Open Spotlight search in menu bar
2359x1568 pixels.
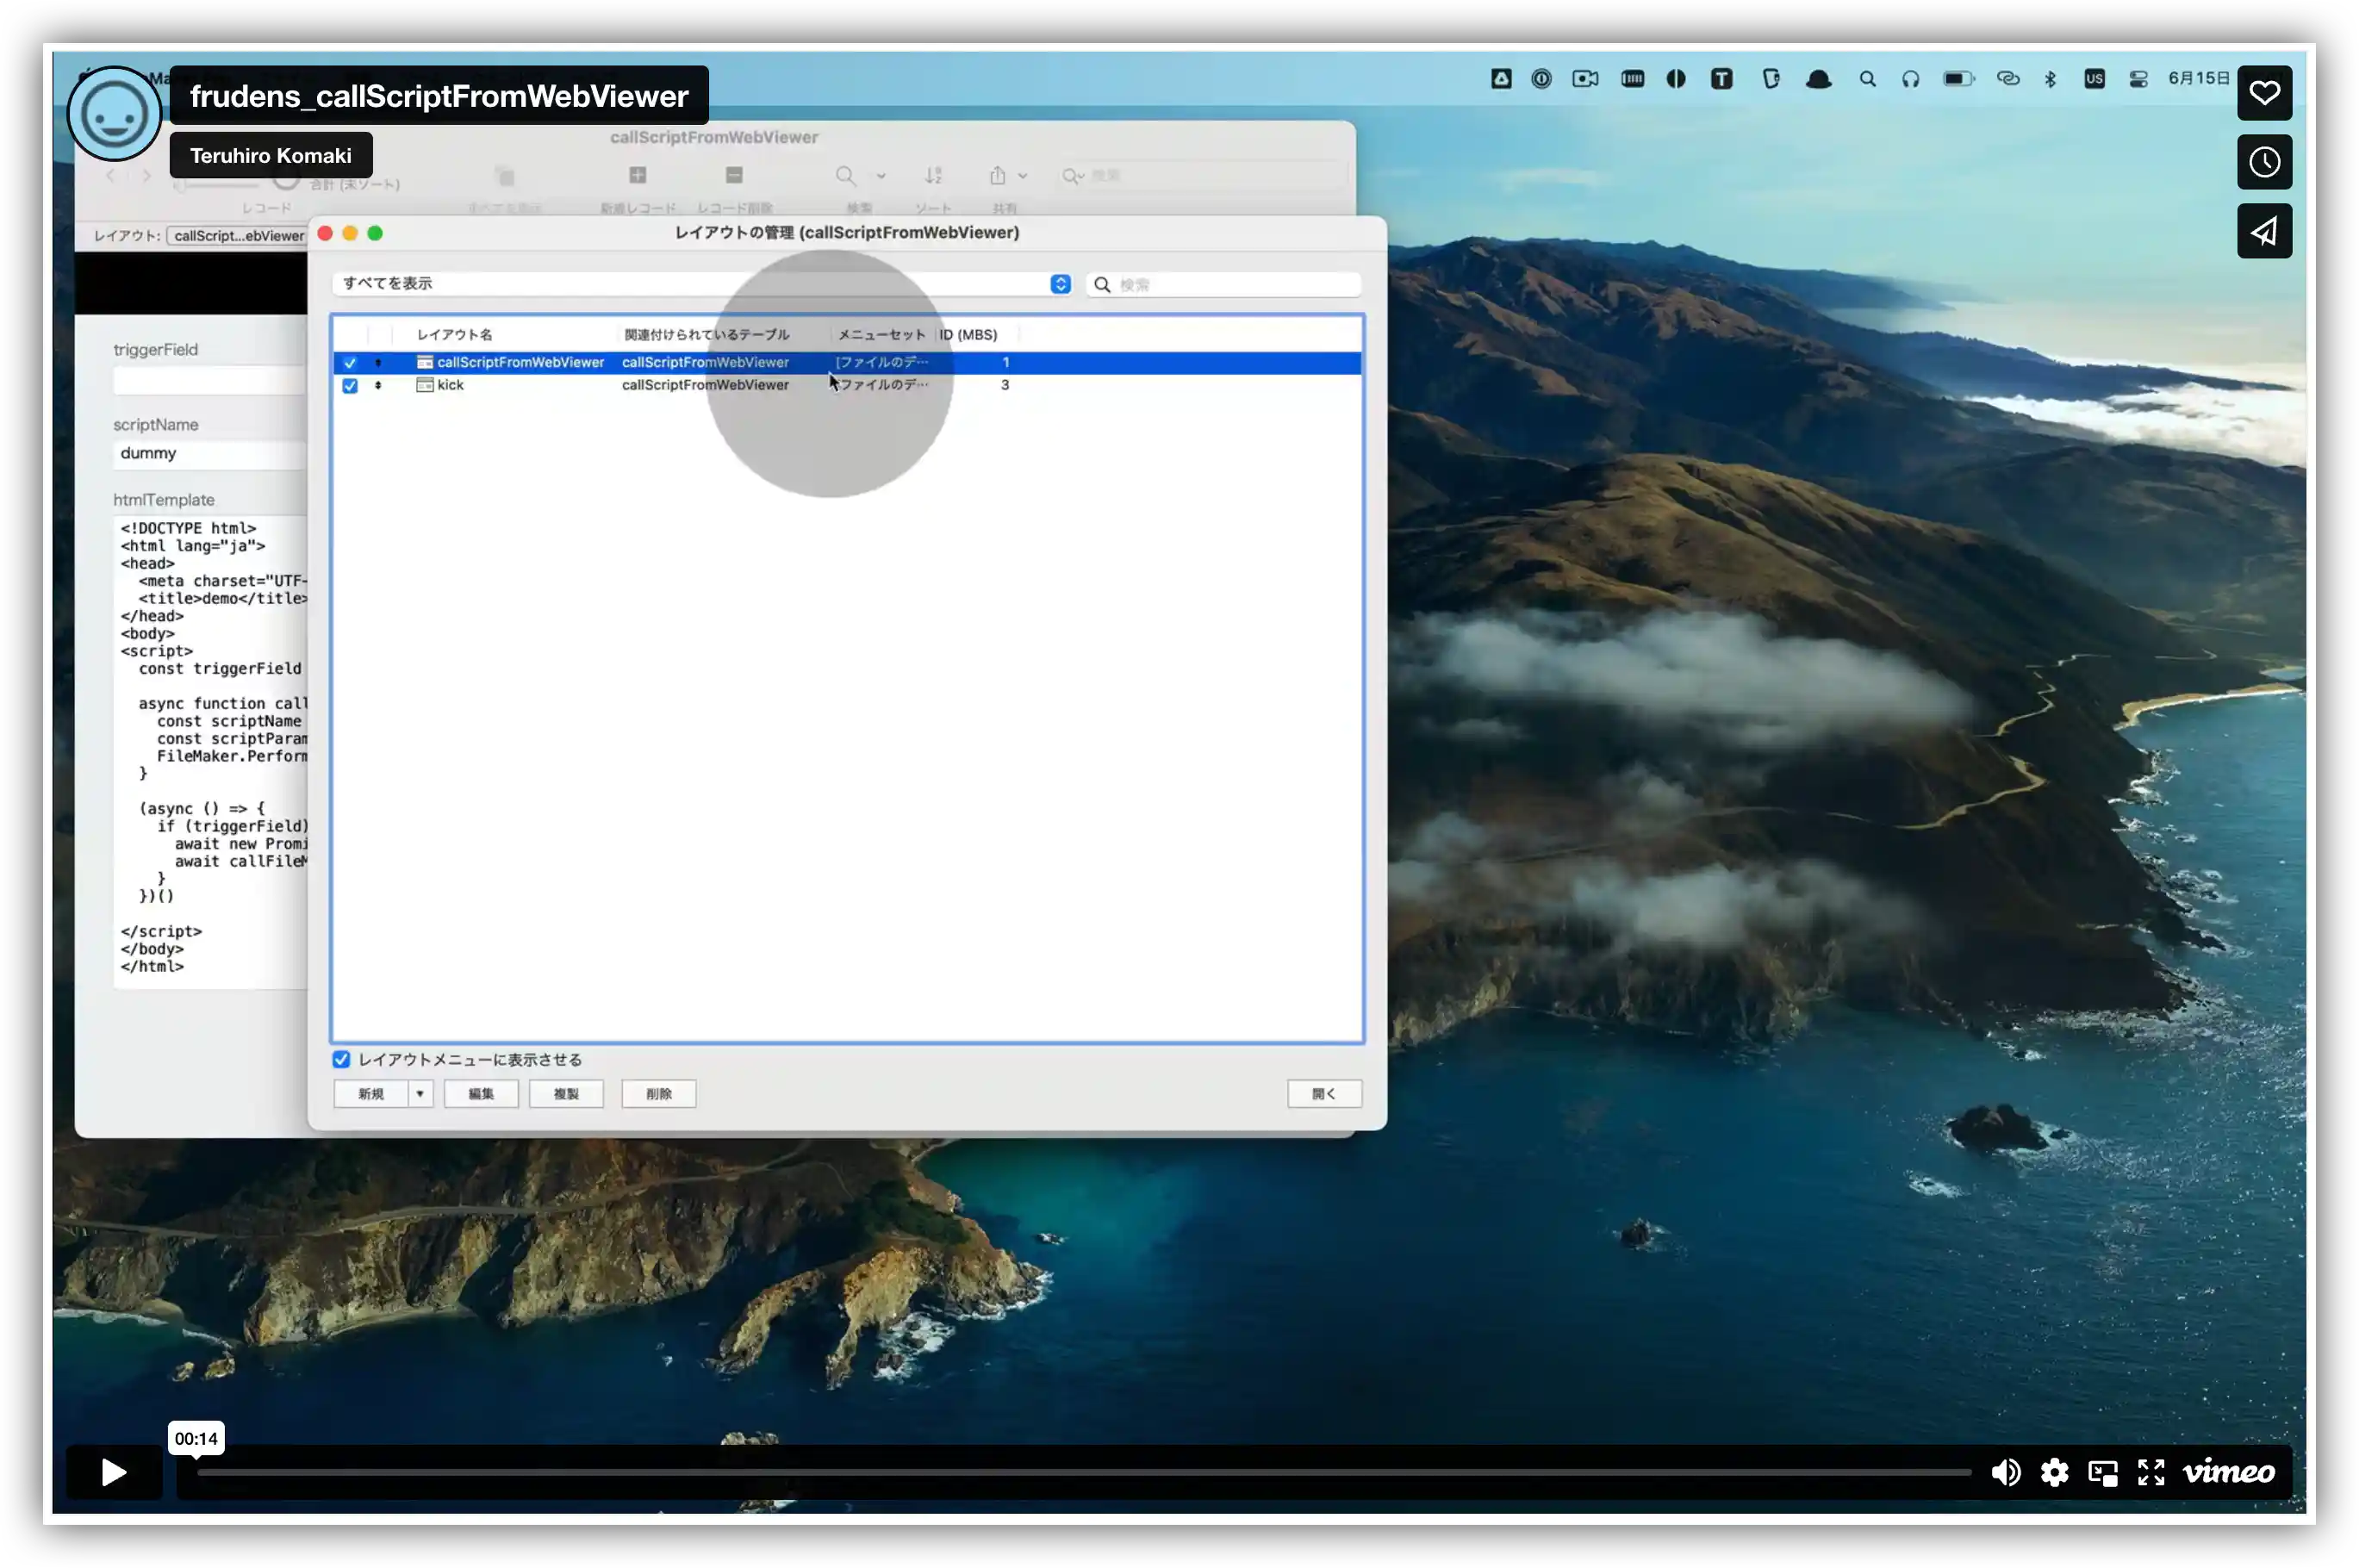click(x=1867, y=79)
